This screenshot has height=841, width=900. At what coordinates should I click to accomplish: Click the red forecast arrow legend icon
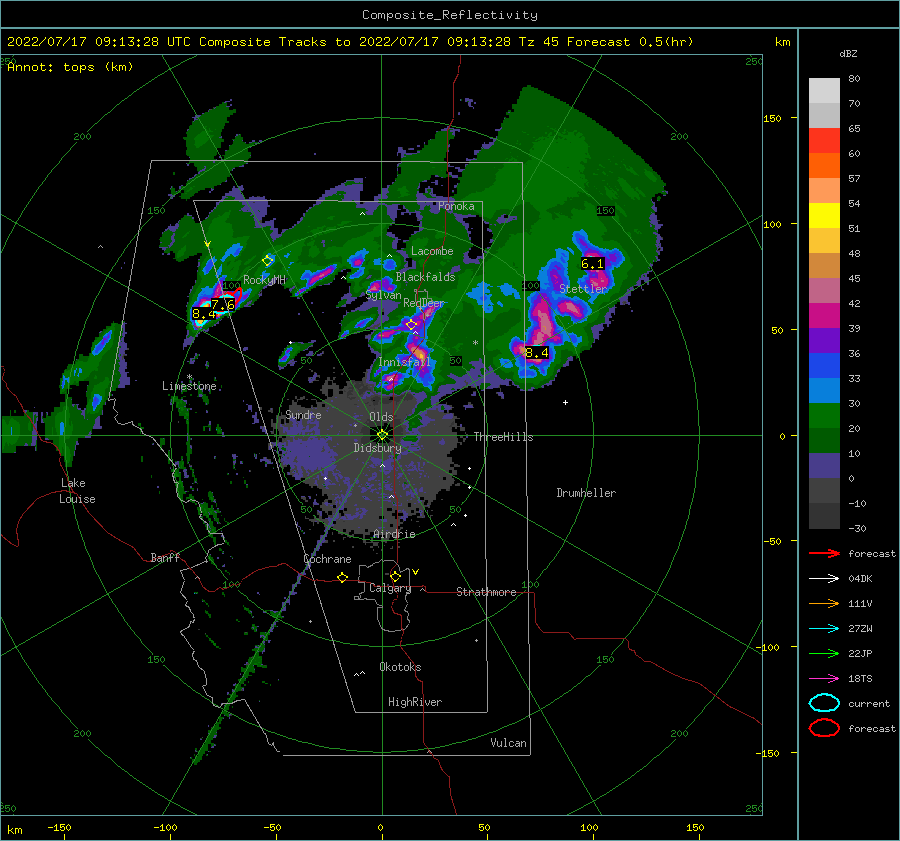pyautogui.click(x=824, y=553)
